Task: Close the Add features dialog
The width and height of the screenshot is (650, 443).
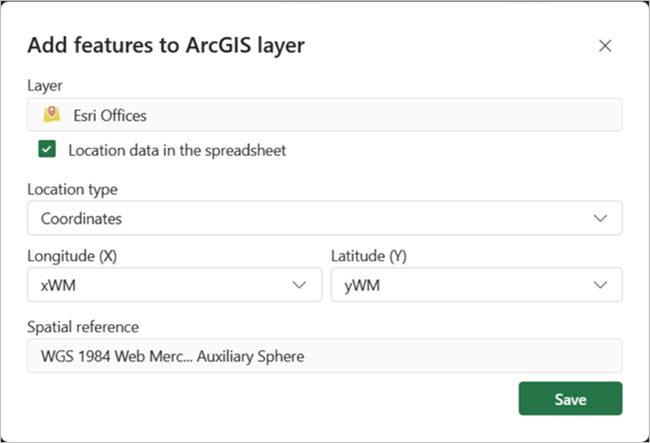Action: 604,45
